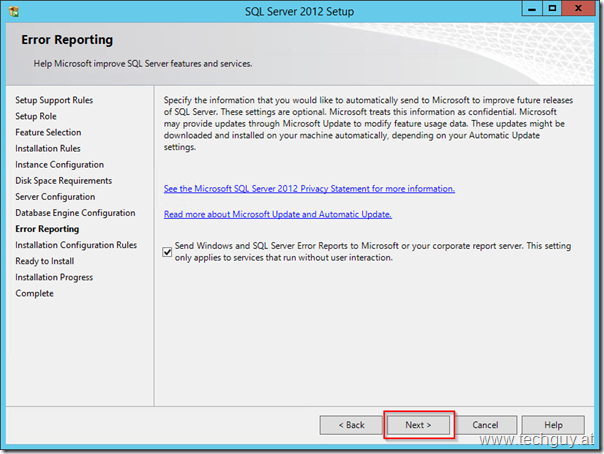This screenshot has height=454, width=604.
Task: Select the Ready to Install step
Action: (45, 261)
